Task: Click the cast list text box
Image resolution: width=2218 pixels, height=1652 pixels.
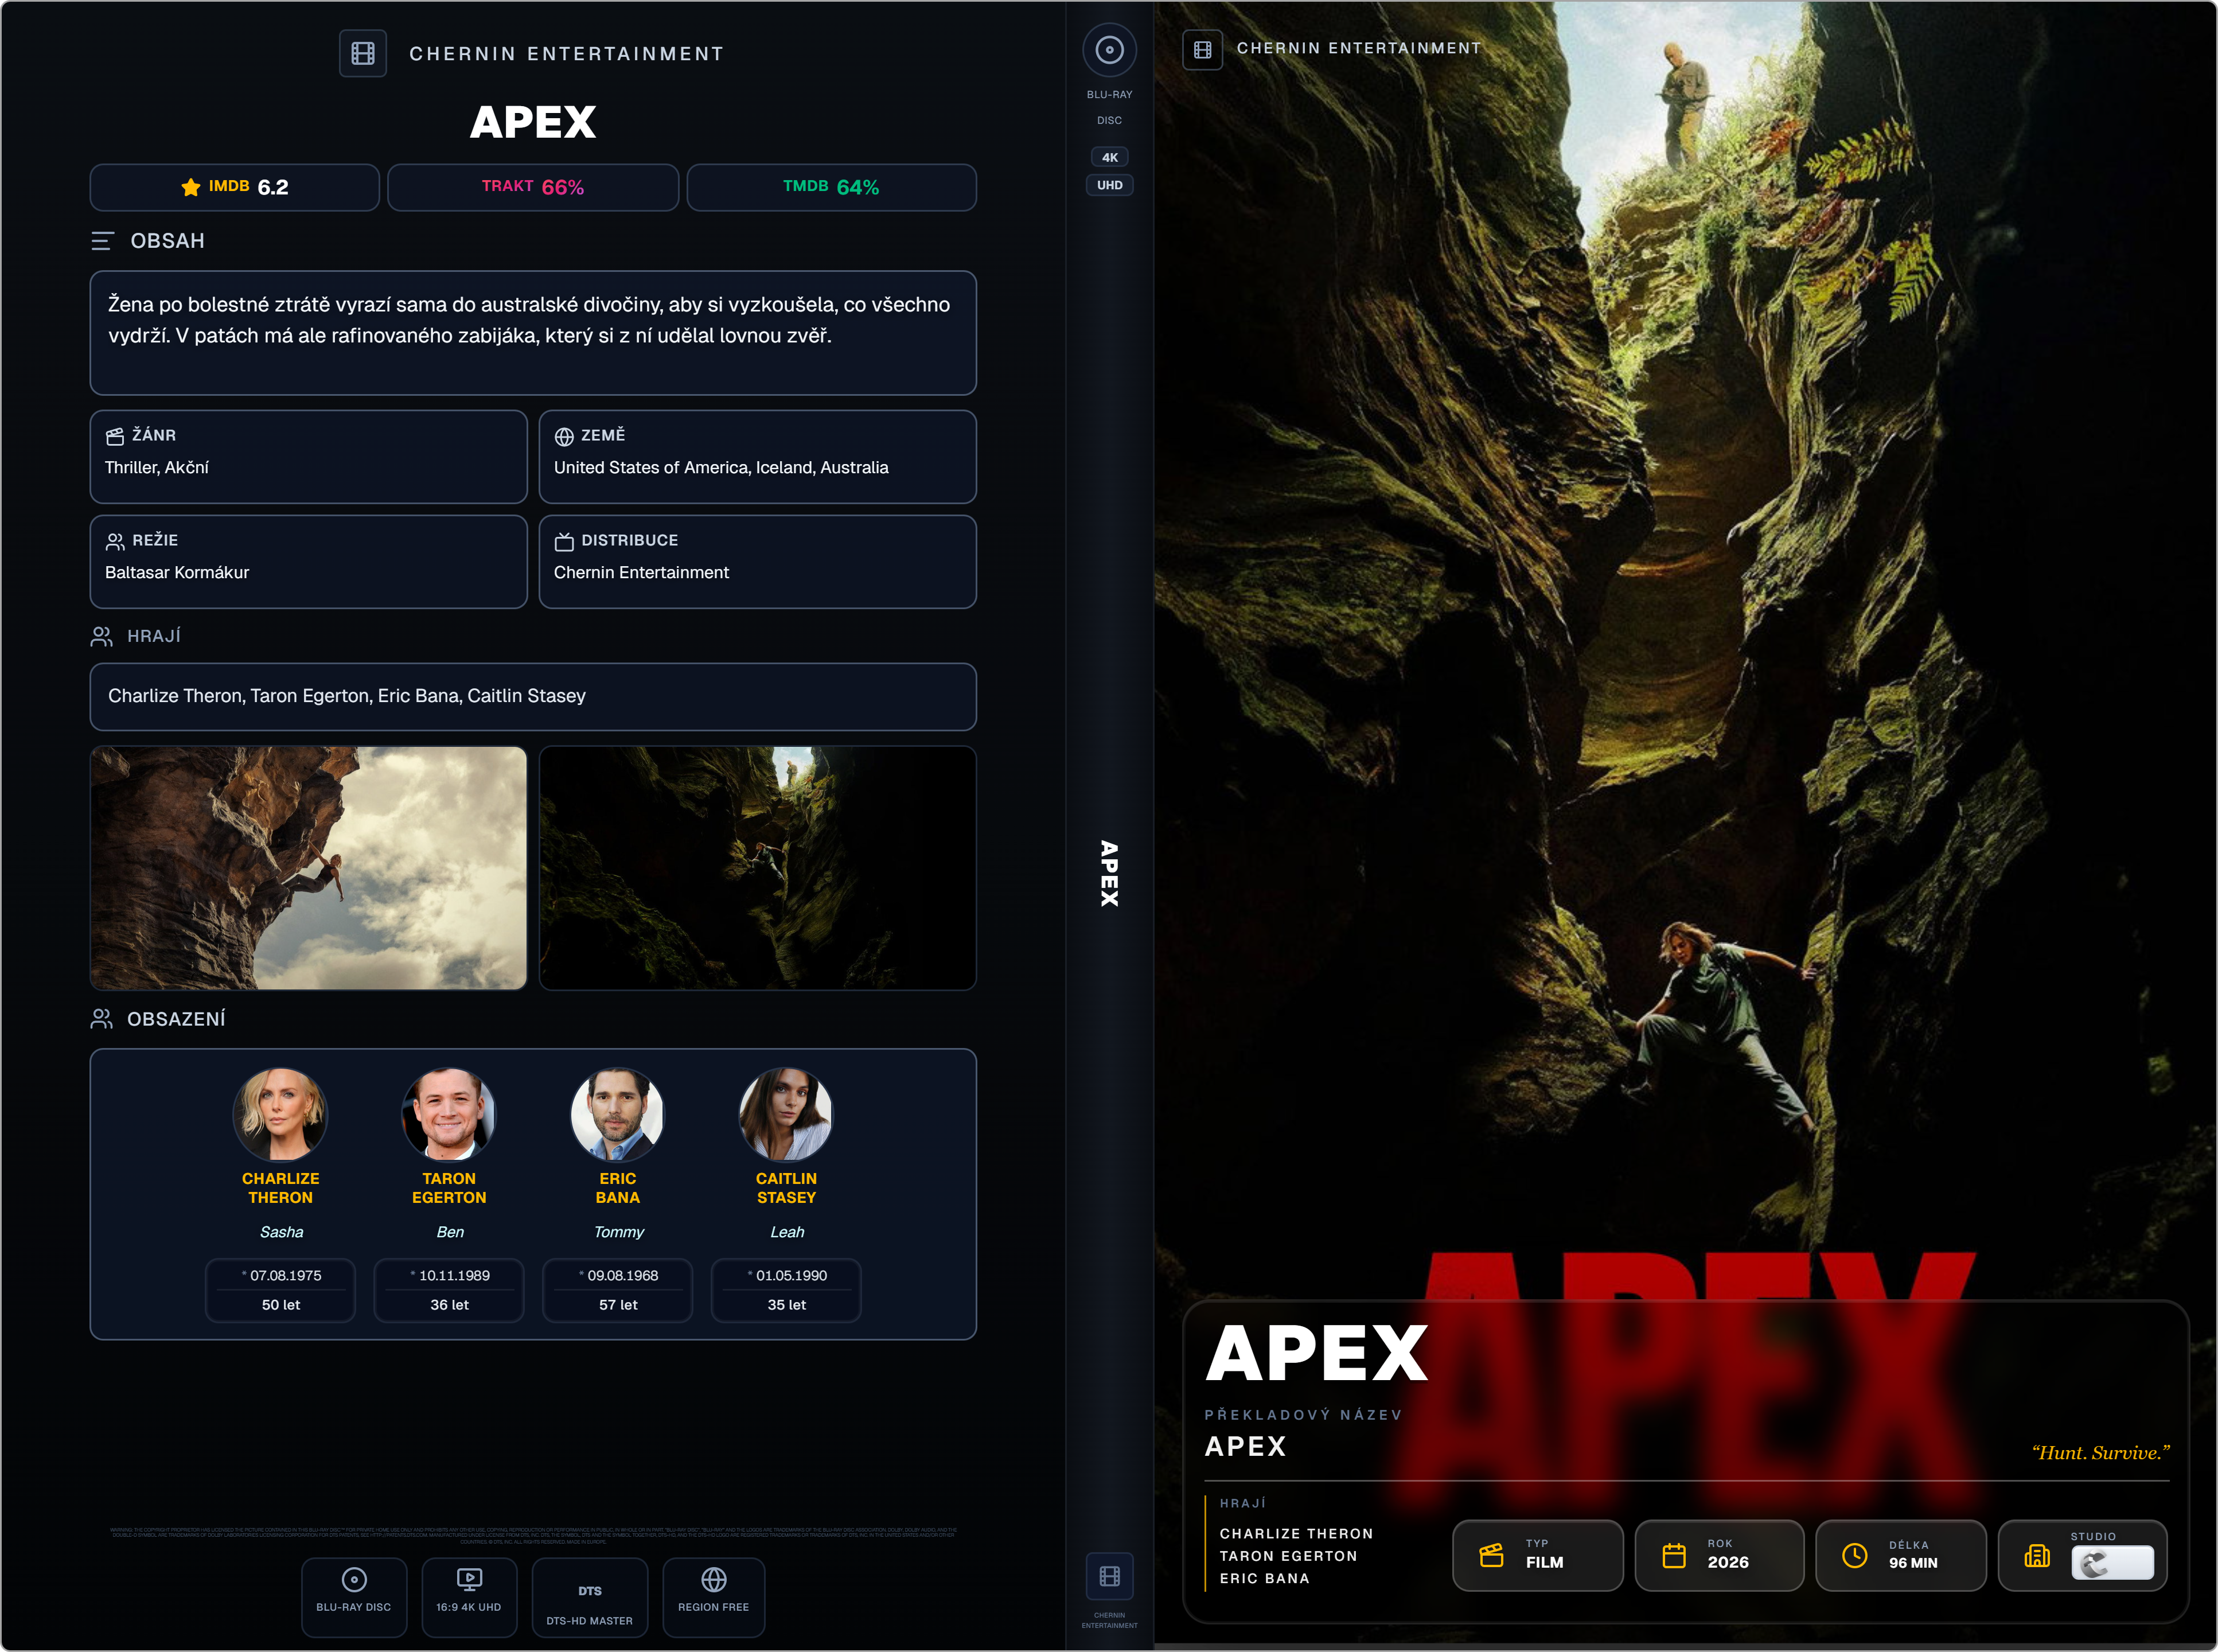Action: [x=533, y=696]
